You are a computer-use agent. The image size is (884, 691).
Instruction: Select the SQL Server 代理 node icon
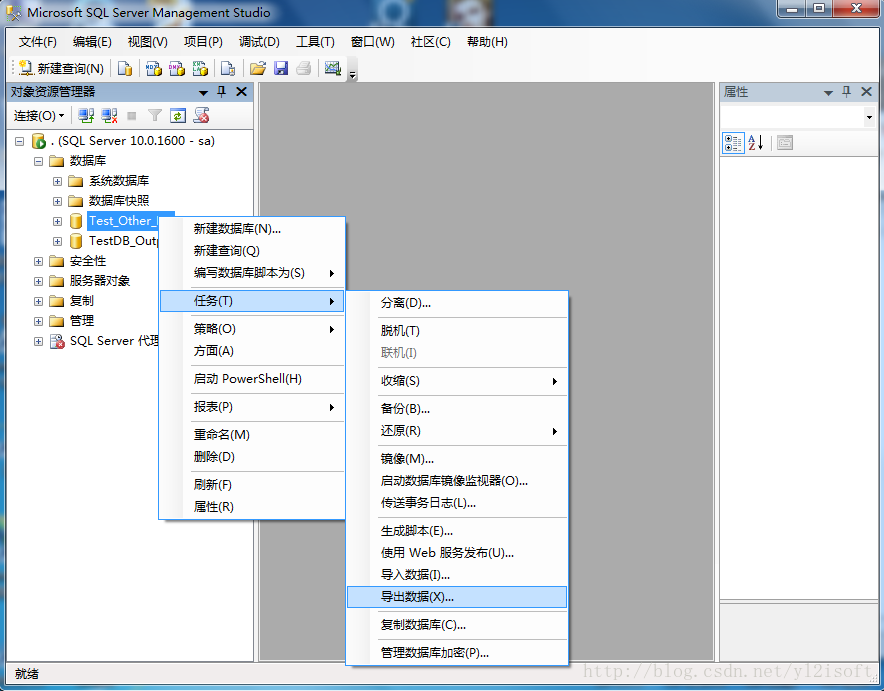tap(57, 341)
